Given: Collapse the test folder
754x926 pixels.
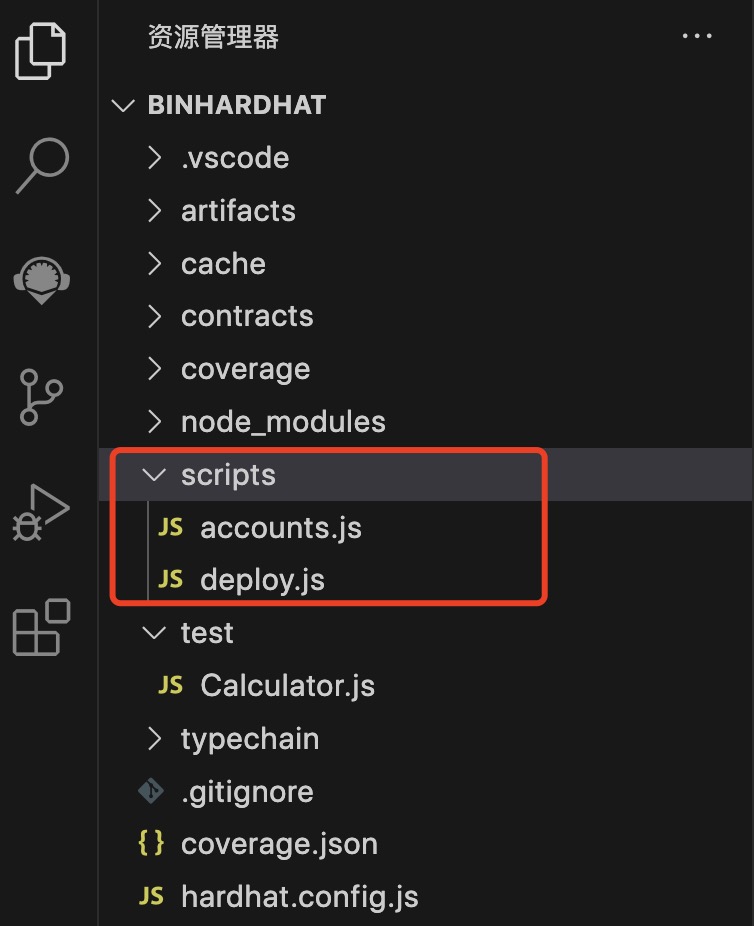Looking at the screenshot, I should 206,633.
